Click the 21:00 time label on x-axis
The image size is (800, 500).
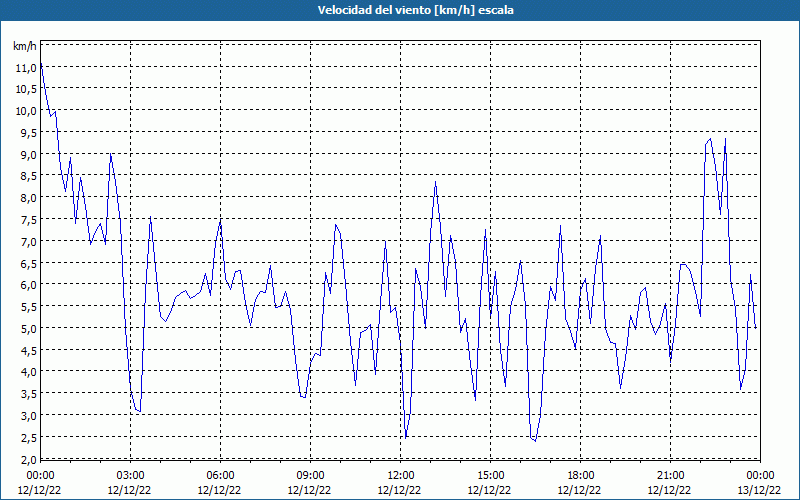click(x=670, y=476)
